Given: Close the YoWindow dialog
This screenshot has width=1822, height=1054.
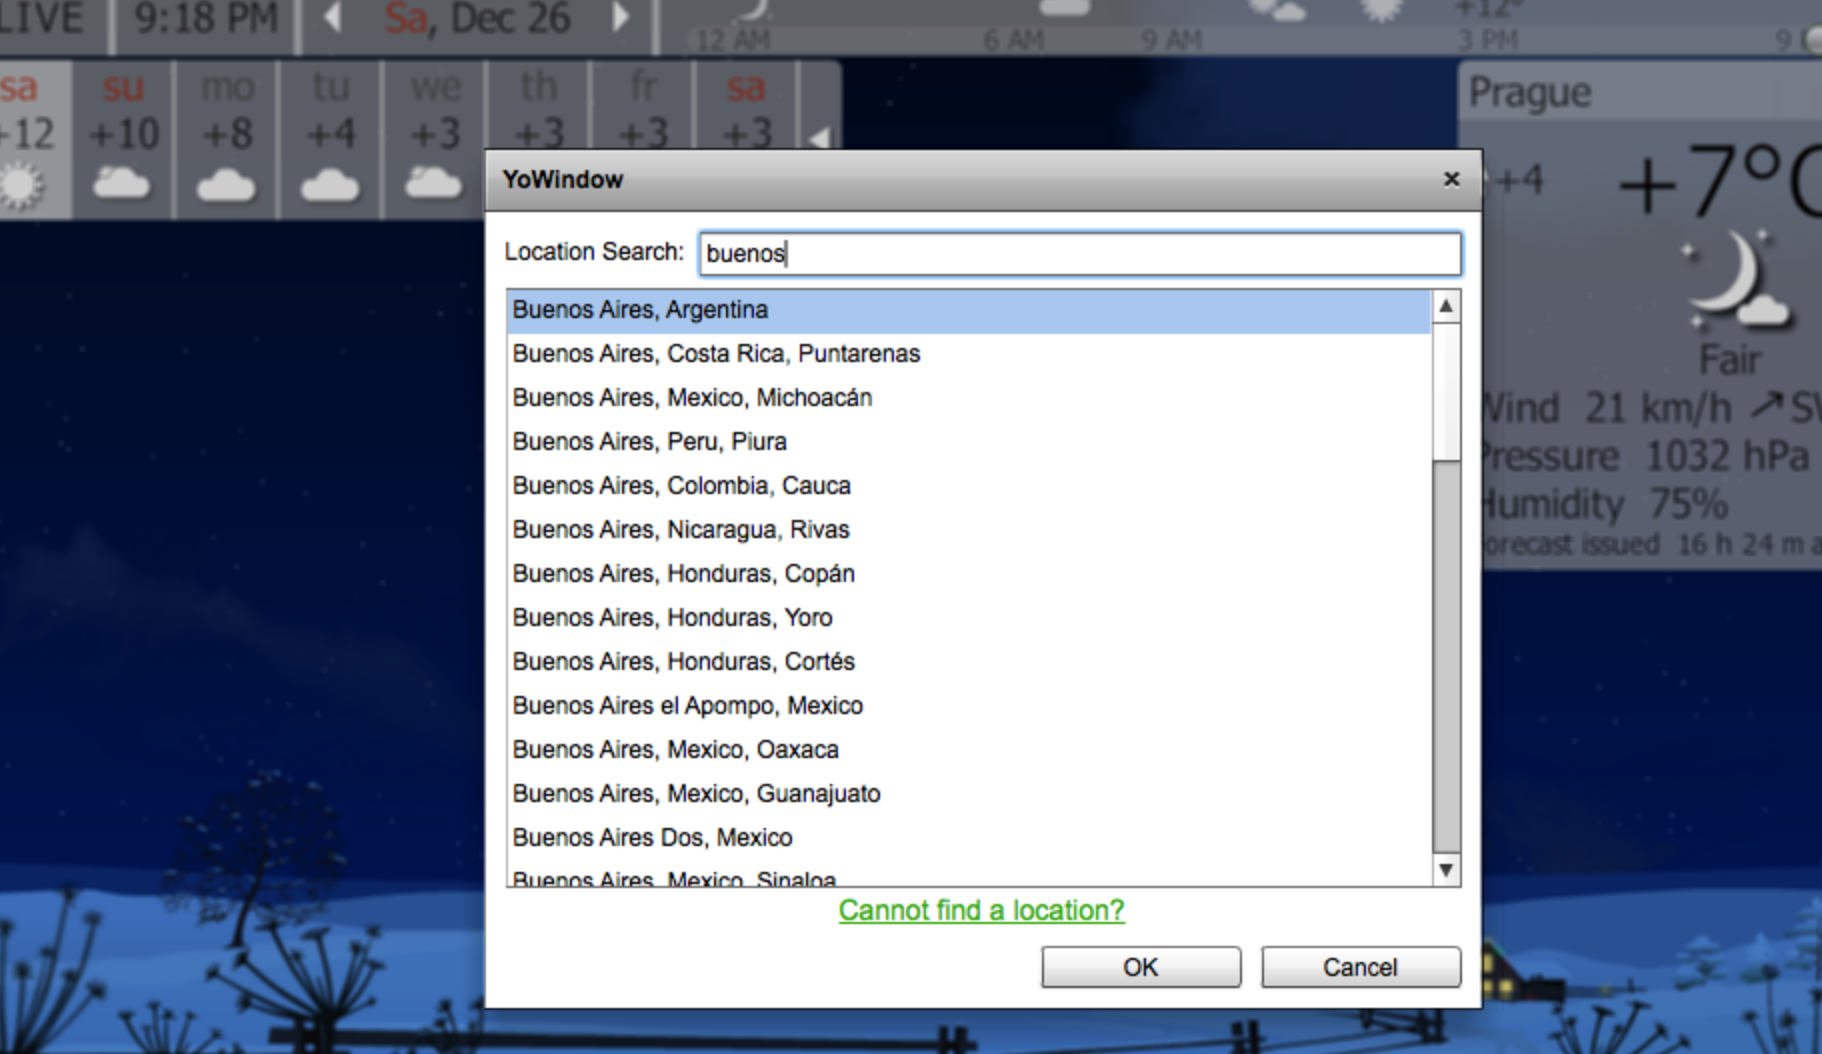Looking at the screenshot, I should point(1451,179).
